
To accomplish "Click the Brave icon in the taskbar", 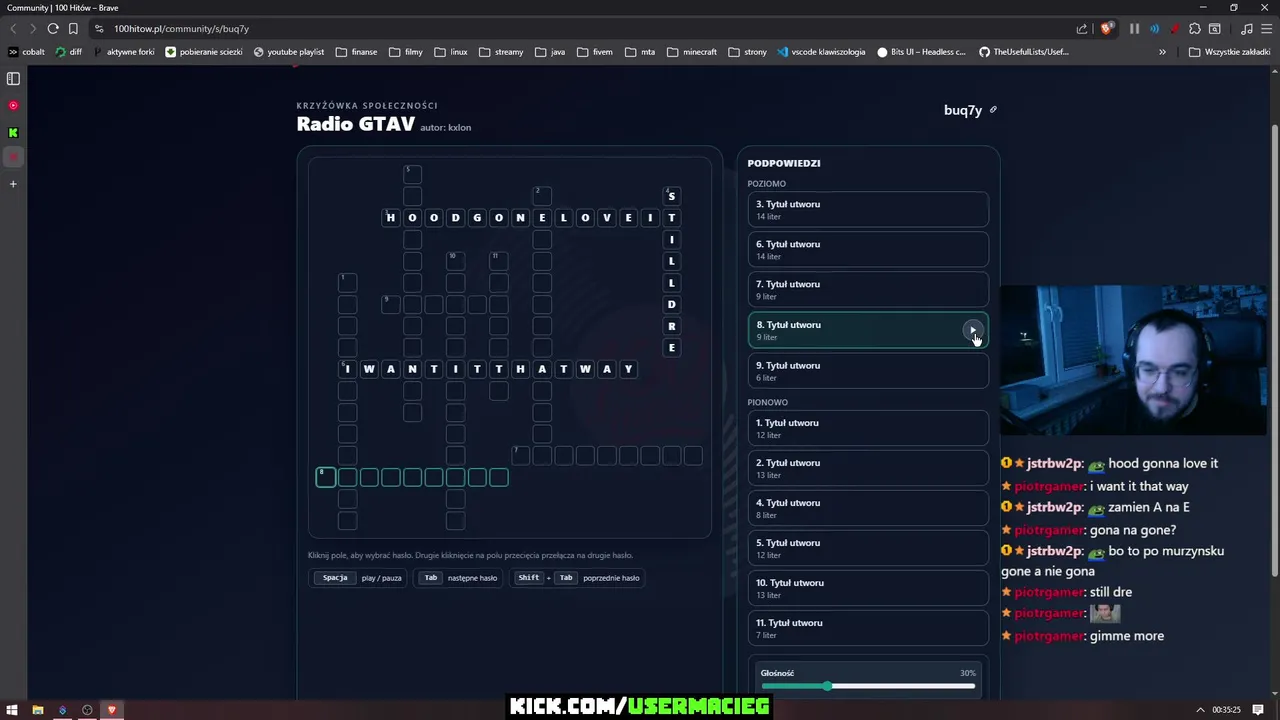I will pos(112,710).
